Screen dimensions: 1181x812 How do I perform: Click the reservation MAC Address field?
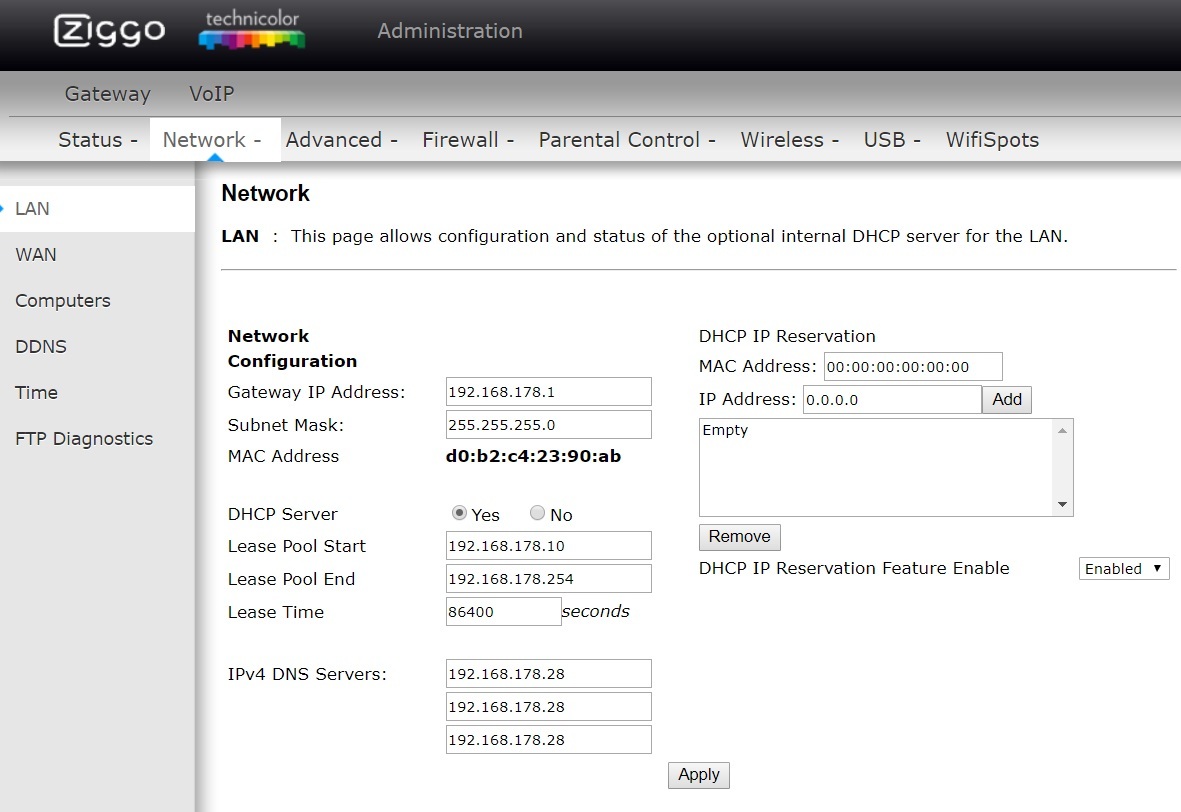pos(912,367)
